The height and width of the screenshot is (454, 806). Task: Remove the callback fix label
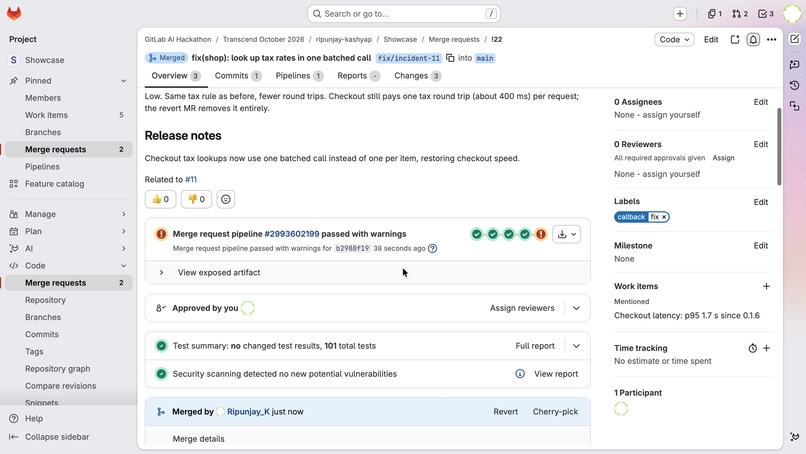tap(664, 217)
